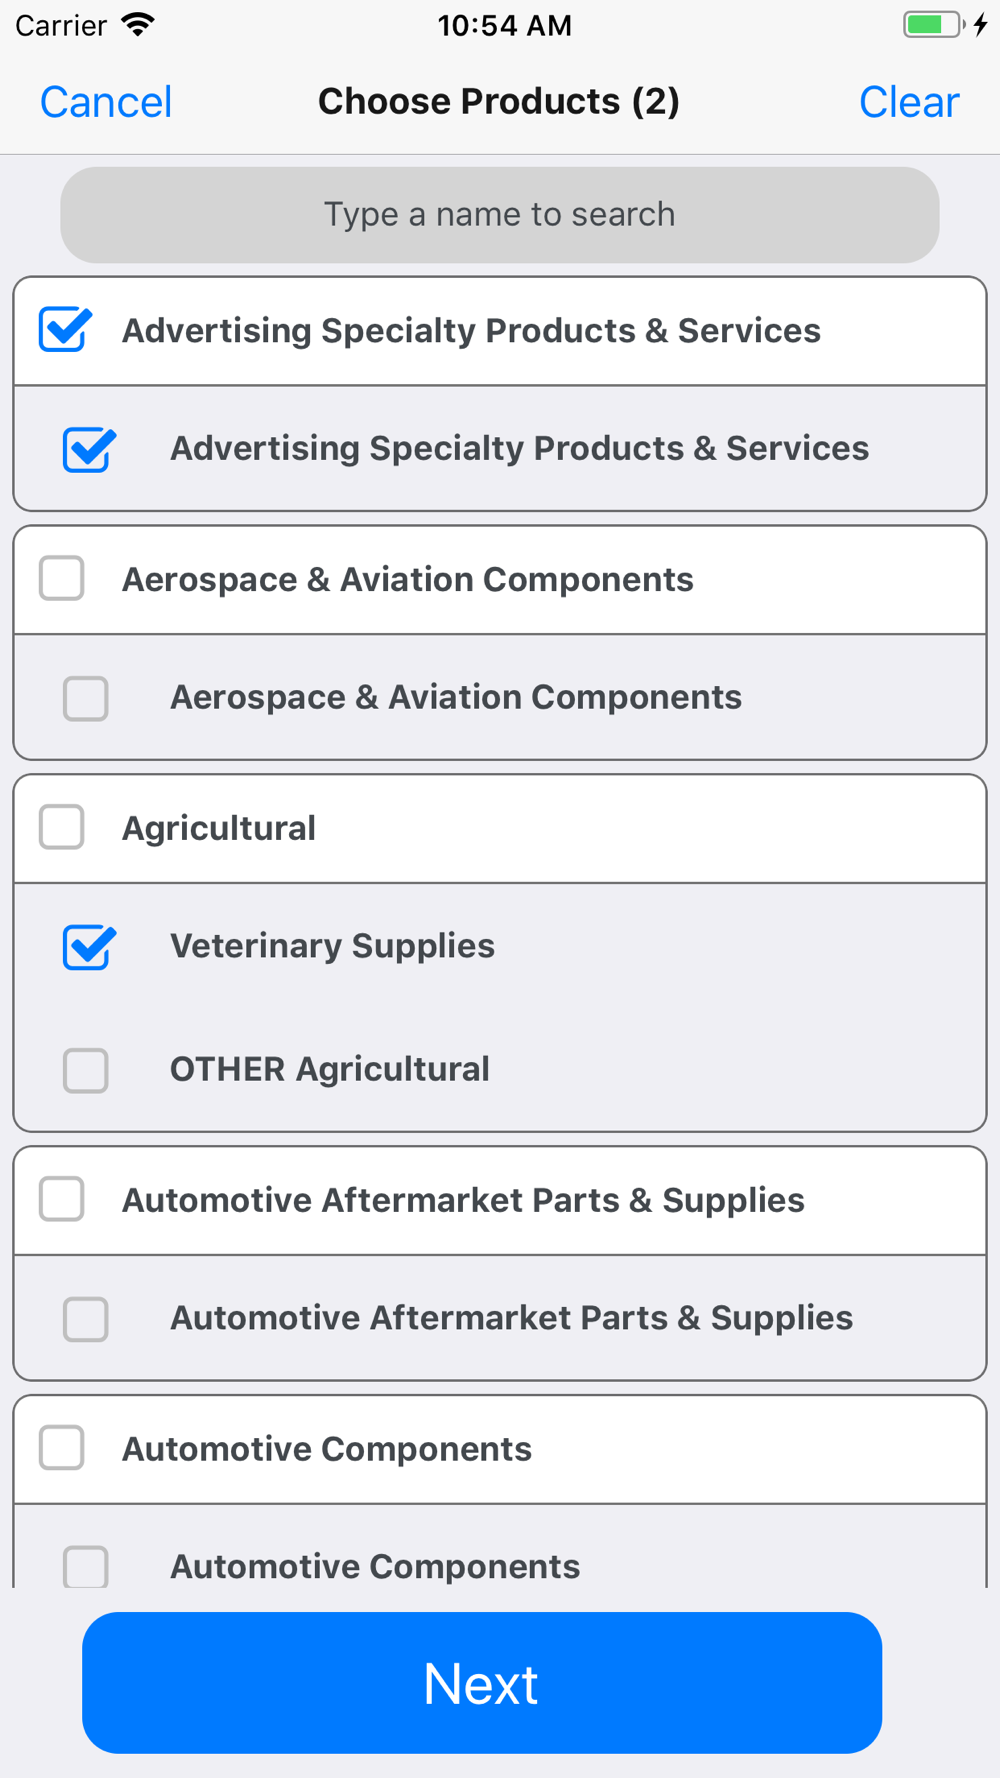This screenshot has width=1000, height=1778.
Task: Check the Automotive Aftermarket Parts & Supplies sub-item checkbox
Action: (x=86, y=1319)
